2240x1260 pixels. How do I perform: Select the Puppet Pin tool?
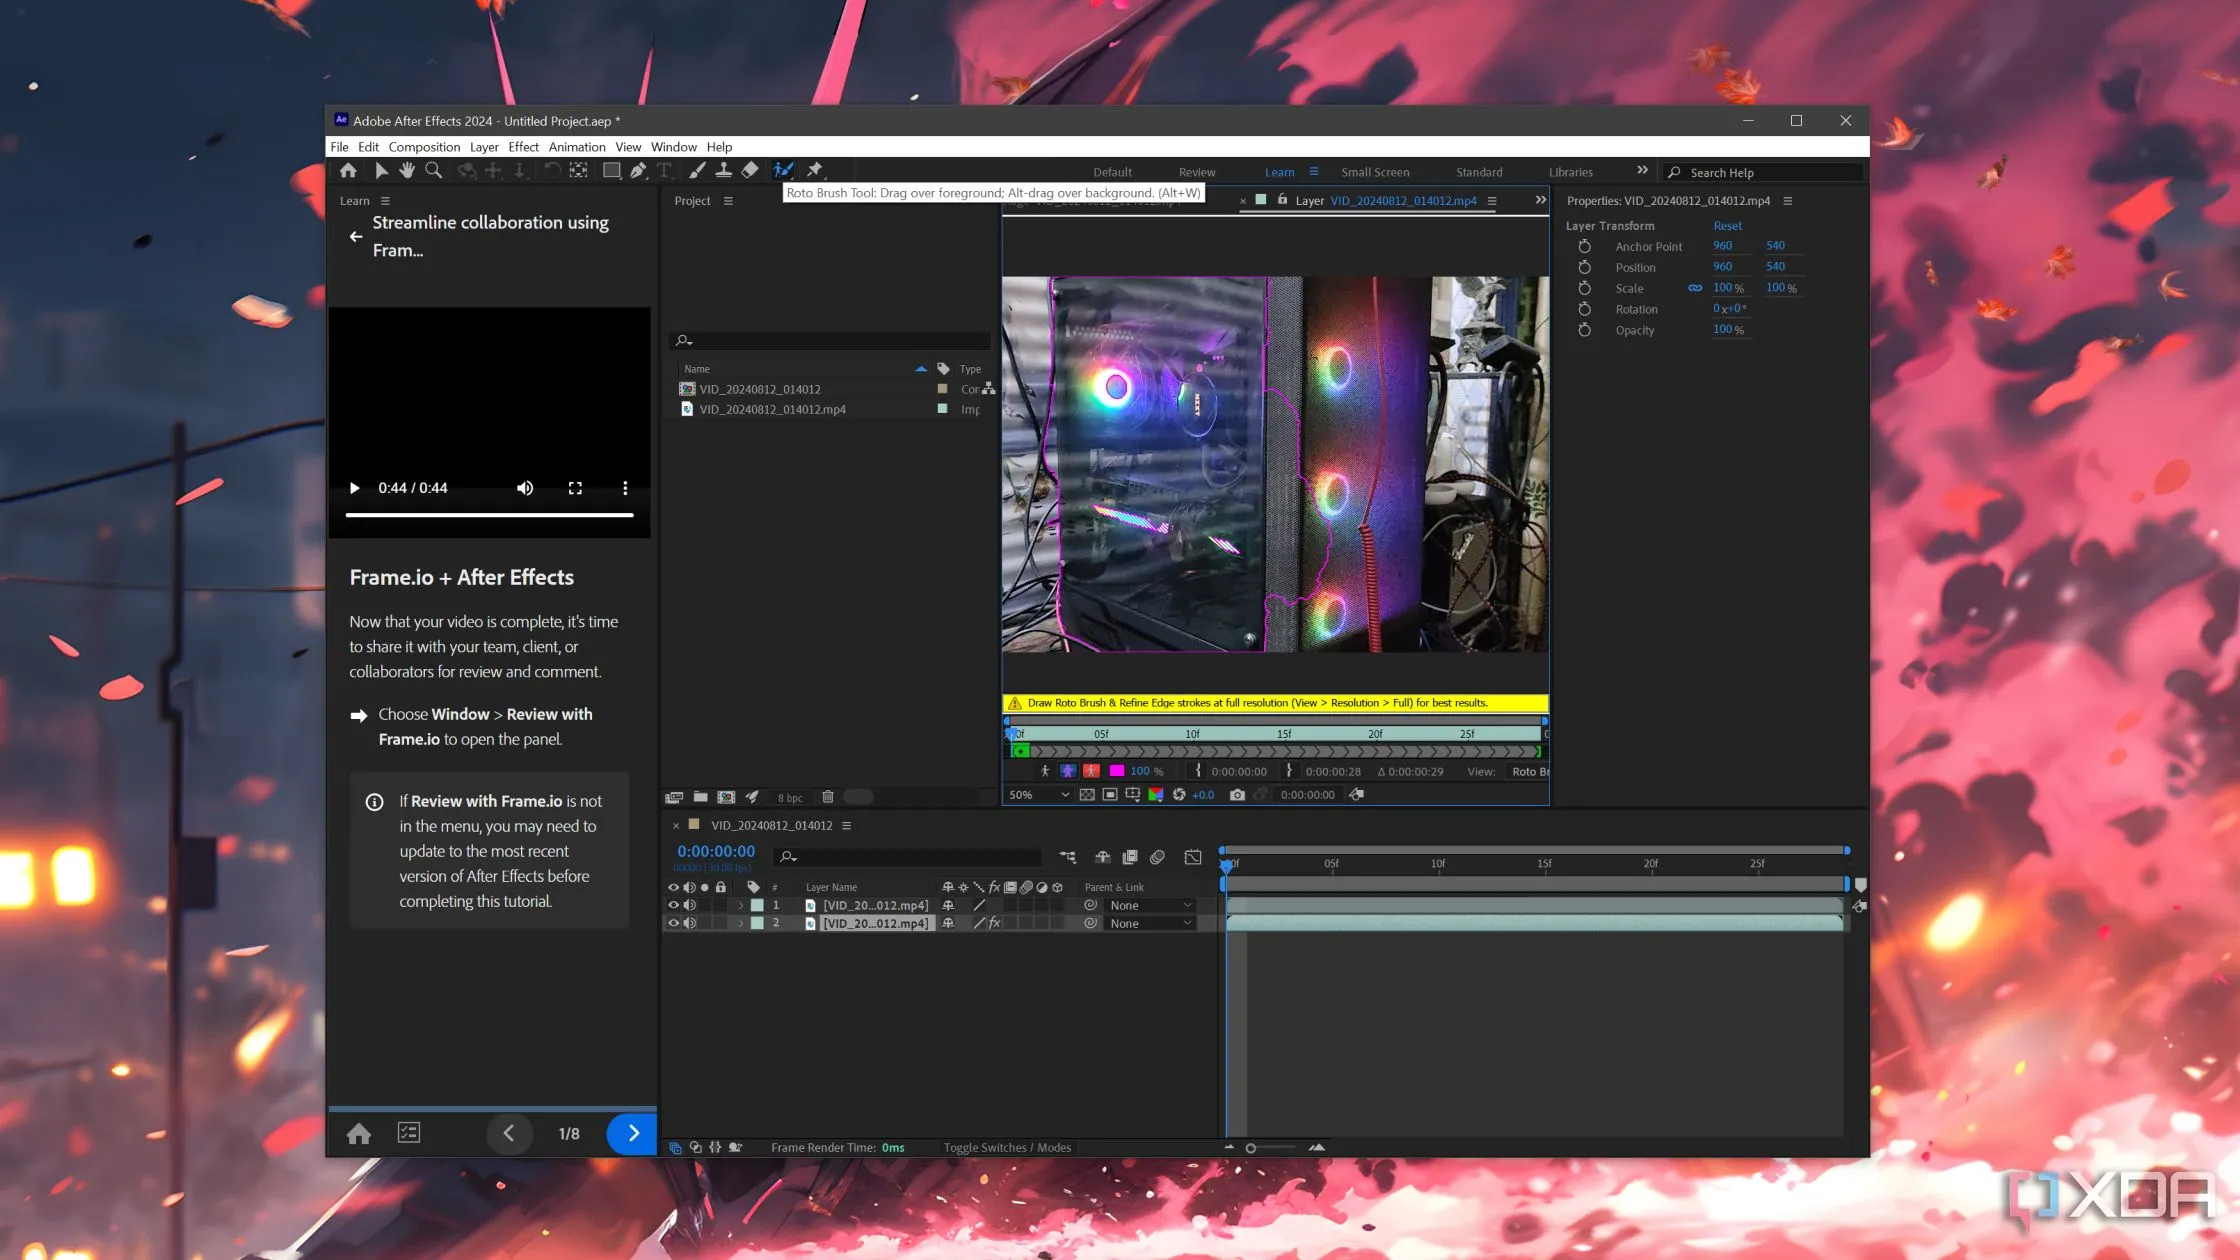click(815, 171)
